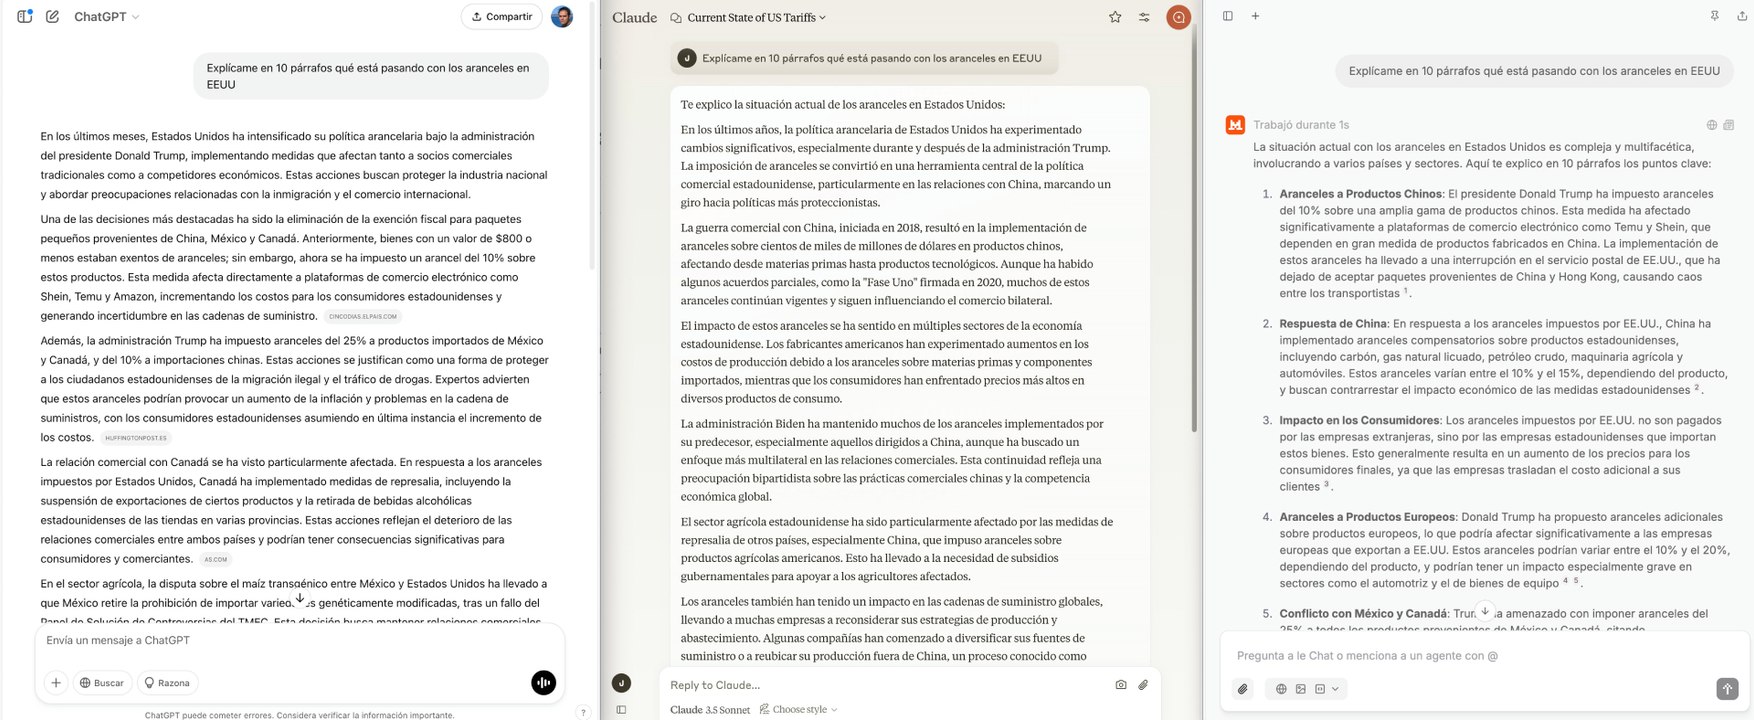
Task: Open the cincodias.elpais.com source chip
Action: tap(363, 316)
